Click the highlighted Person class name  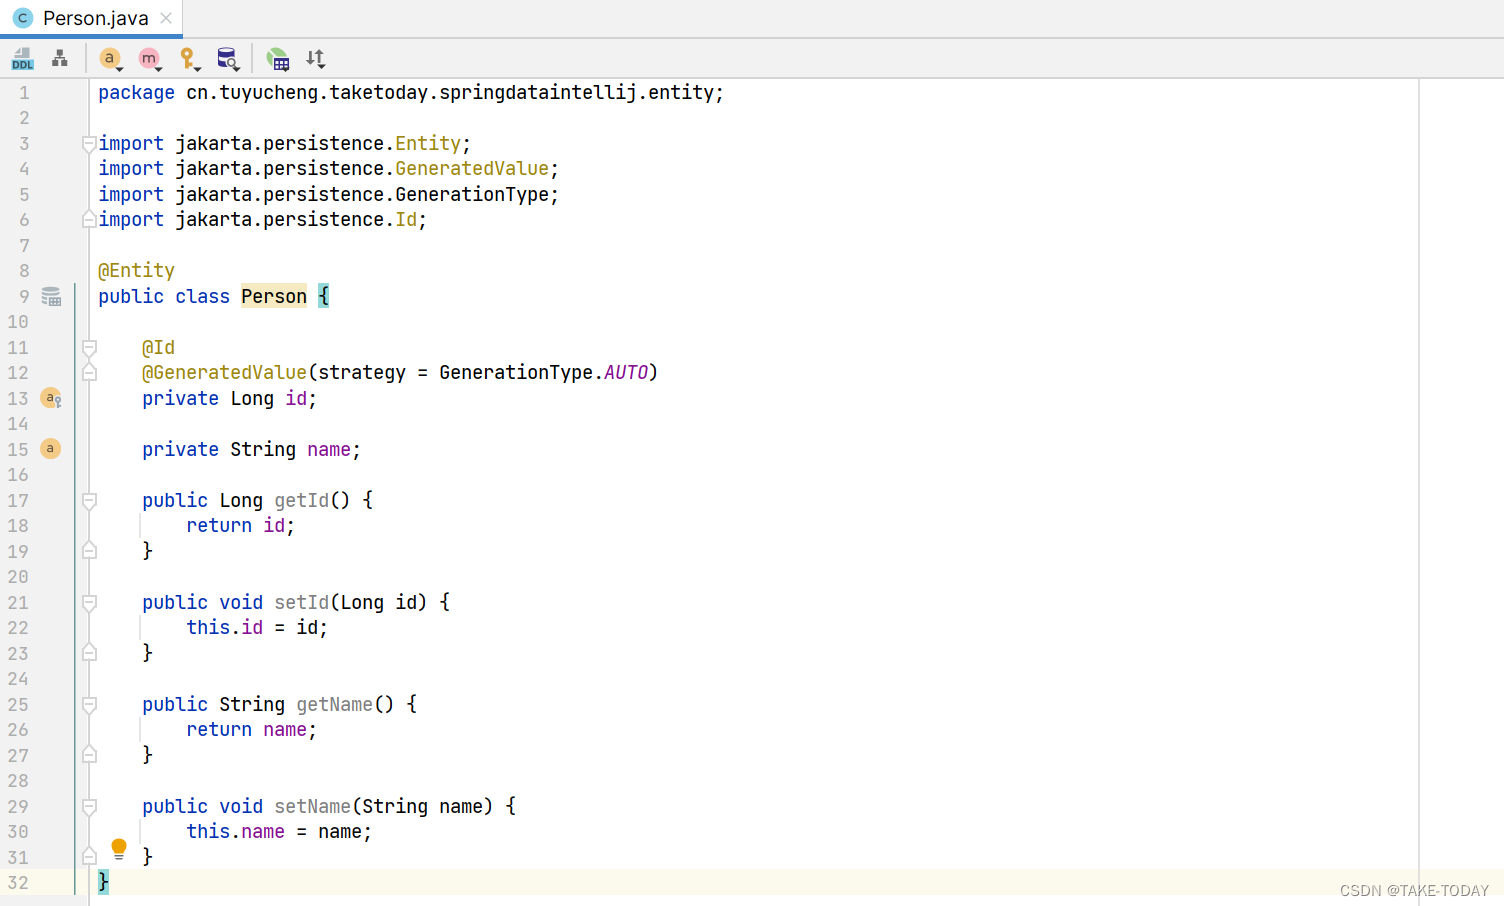pyautogui.click(x=274, y=296)
